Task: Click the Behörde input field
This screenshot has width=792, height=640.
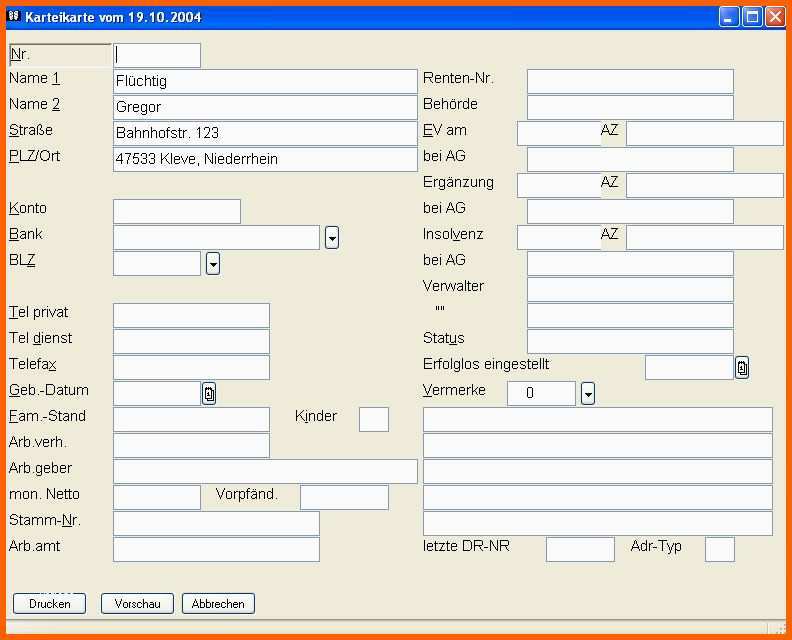Action: tap(630, 107)
